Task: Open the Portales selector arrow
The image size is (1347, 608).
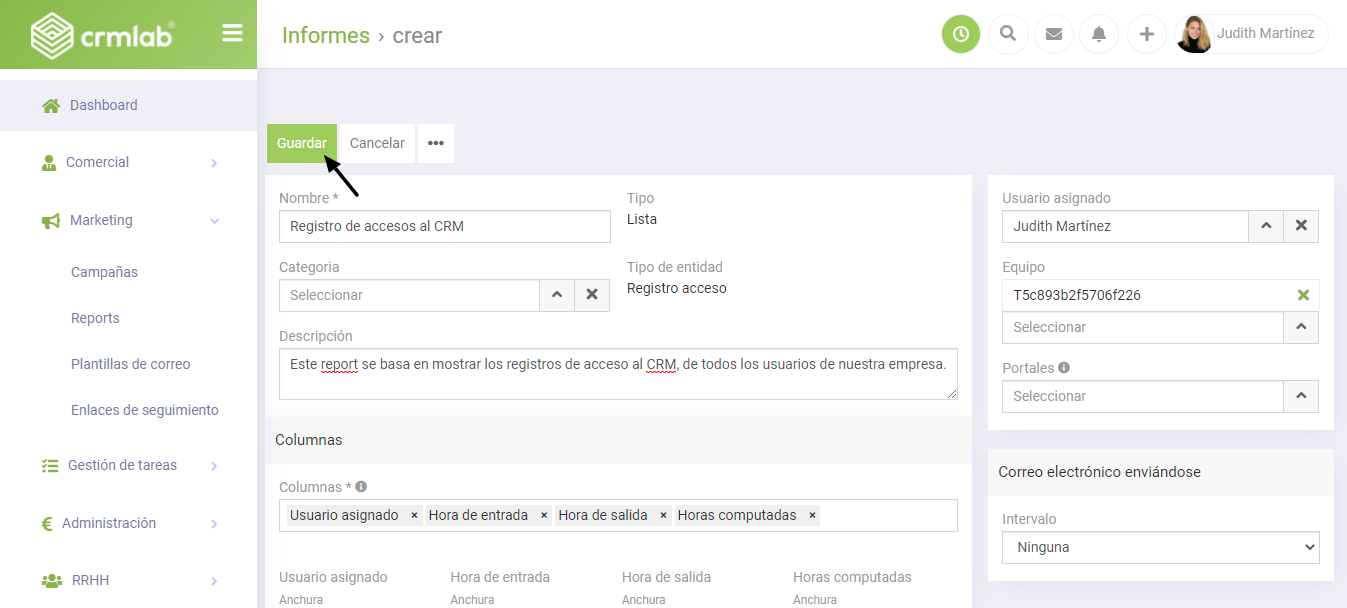Action: (1301, 396)
